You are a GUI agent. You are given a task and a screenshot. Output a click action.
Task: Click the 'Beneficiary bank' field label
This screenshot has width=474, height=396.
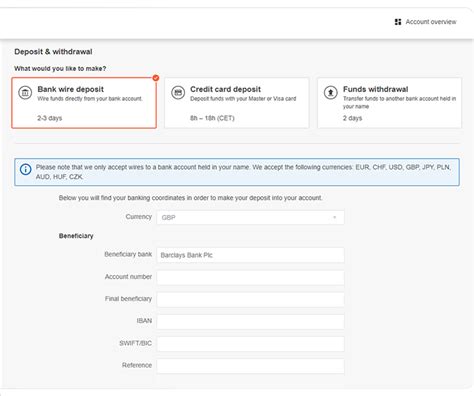(x=128, y=254)
